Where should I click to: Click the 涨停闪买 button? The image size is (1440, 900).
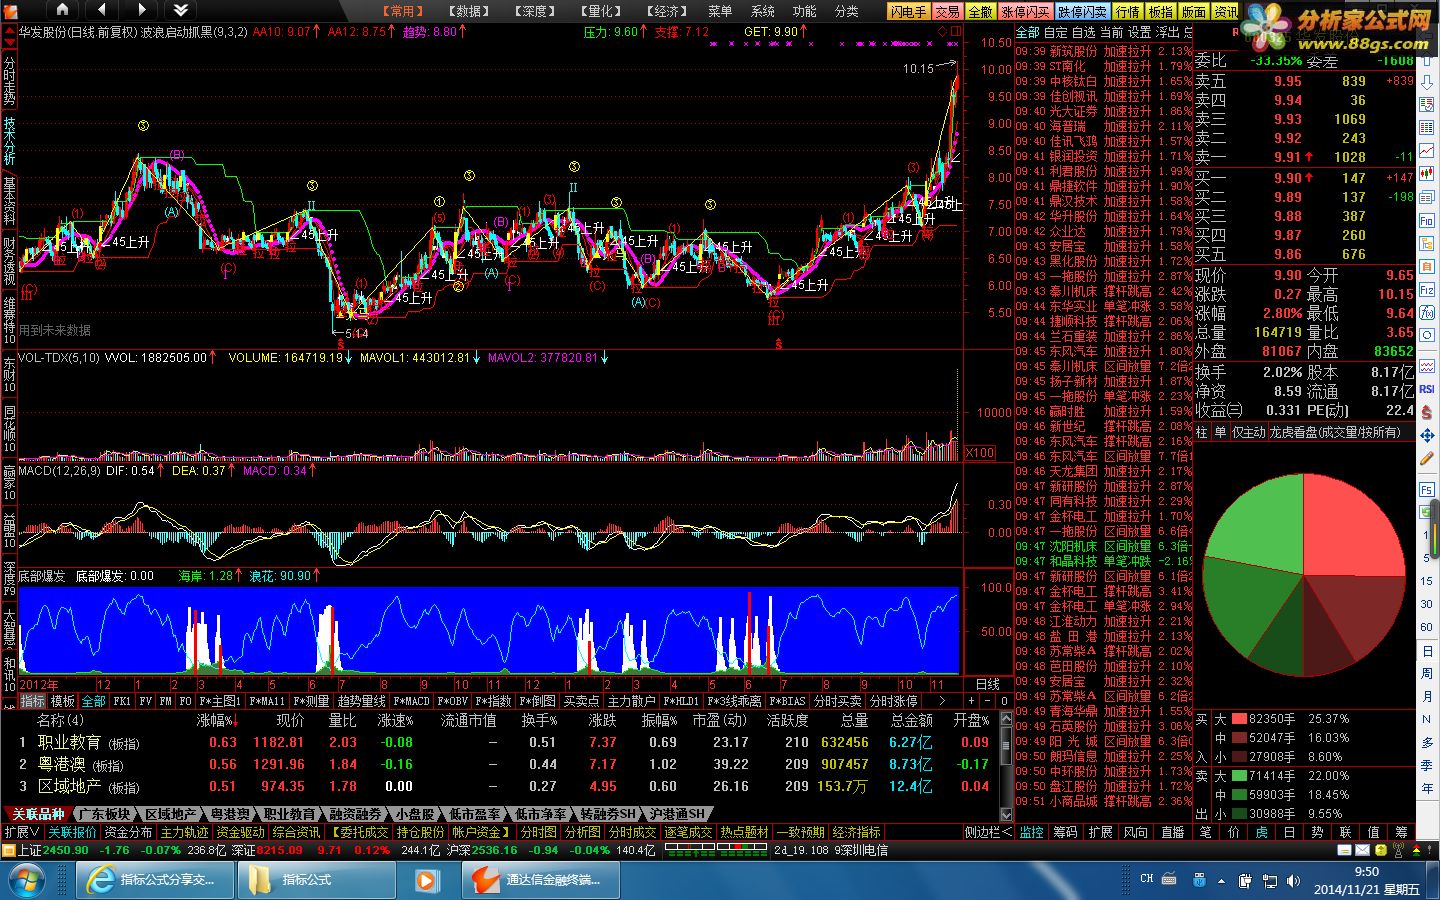(1026, 12)
